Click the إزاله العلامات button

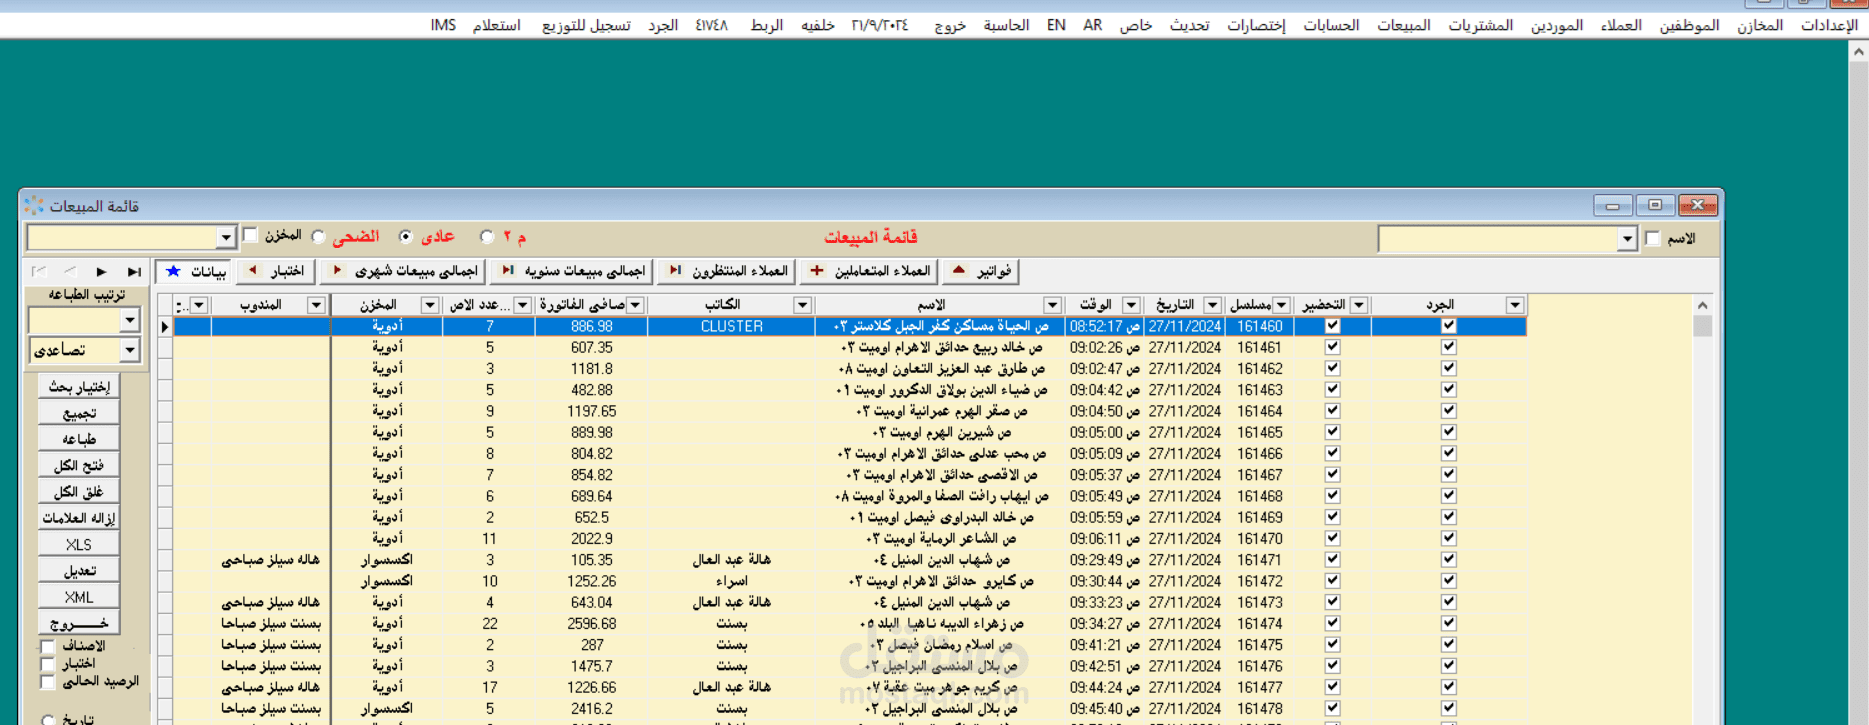[79, 518]
